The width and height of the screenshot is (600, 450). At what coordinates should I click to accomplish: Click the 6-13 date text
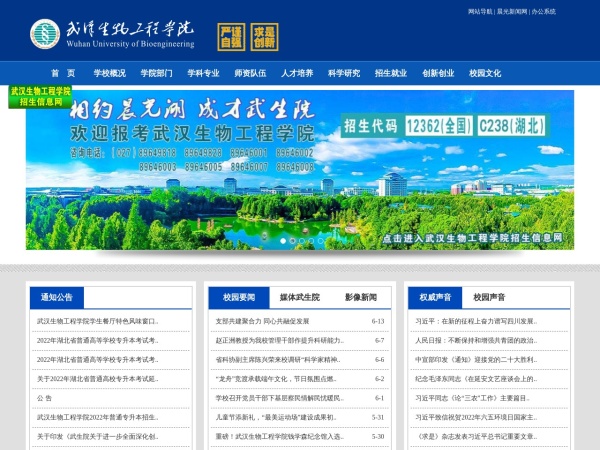[378, 321]
